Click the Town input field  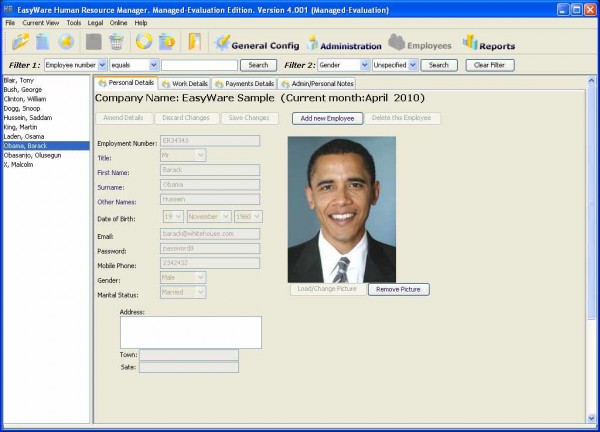(189, 355)
